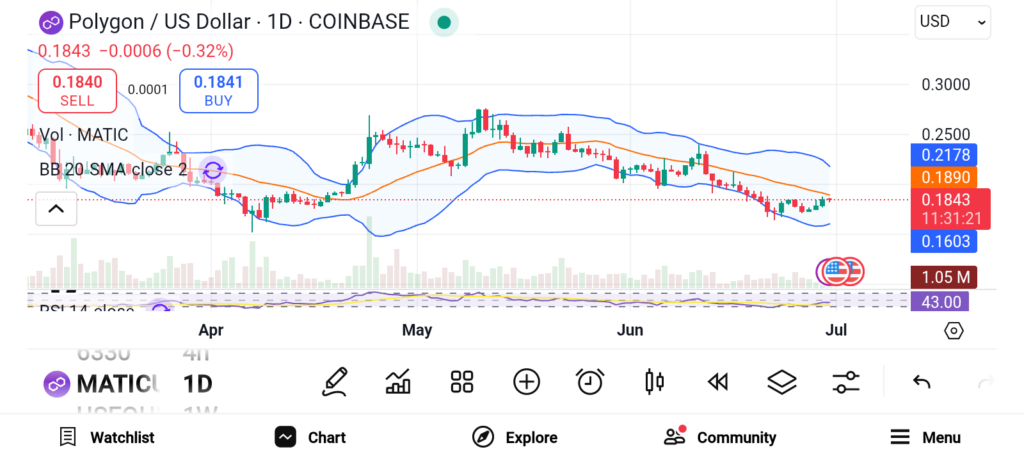This screenshot has height=461, width=1024.
Task: Open the USD currency dropdown
Action: tap(952, 22)
